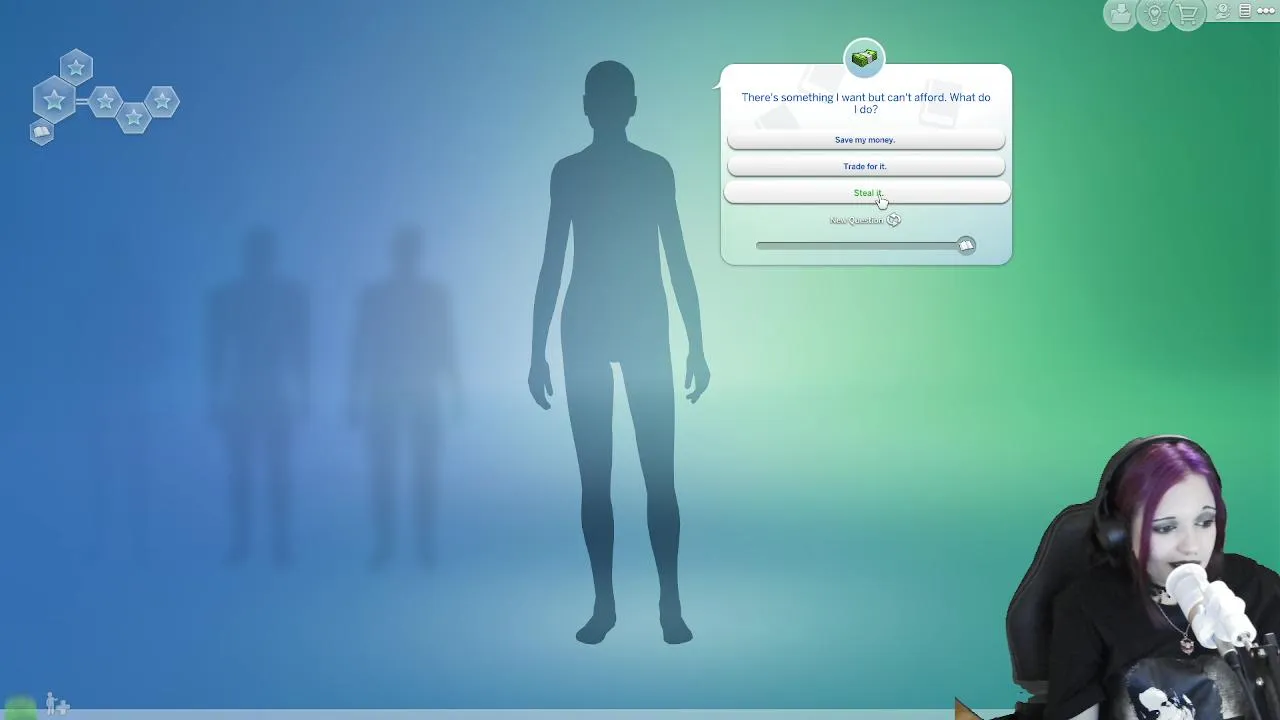1280x720 pixels.
Task: Choose the "Steal it." answer
Action: pyautogui.click(x=866, y=193)
